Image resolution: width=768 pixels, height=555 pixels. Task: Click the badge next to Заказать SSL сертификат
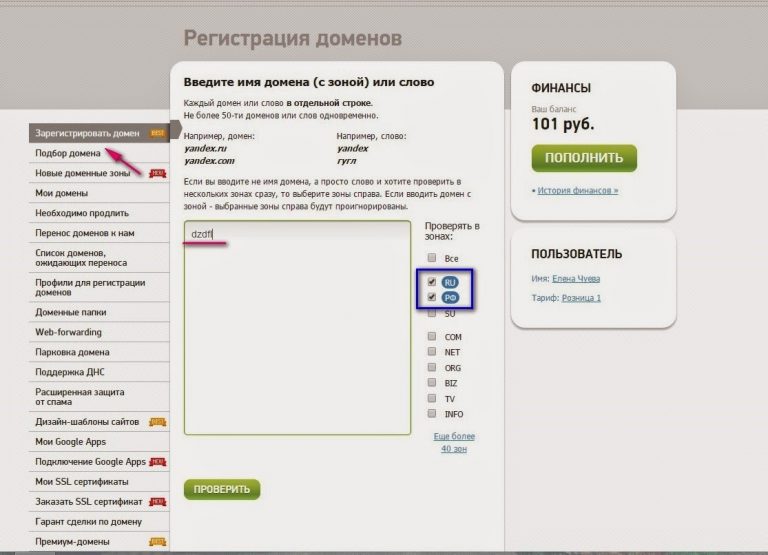[x=157, y=501]
